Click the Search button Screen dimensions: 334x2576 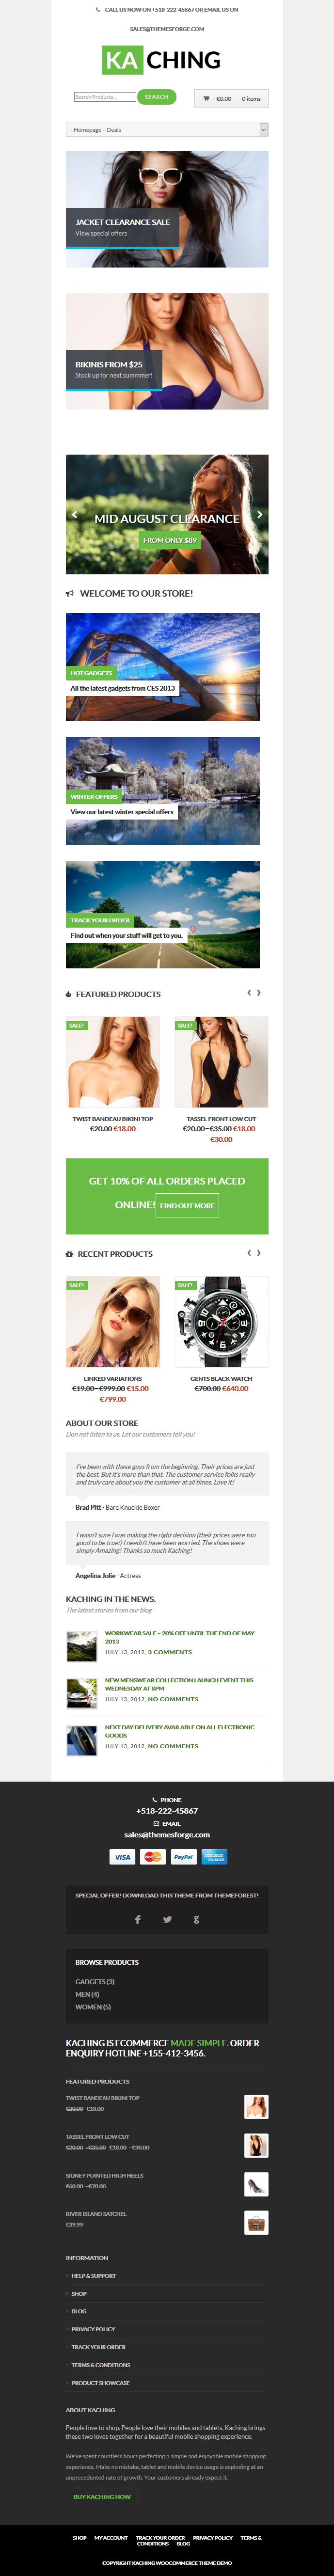click(157, 97)
